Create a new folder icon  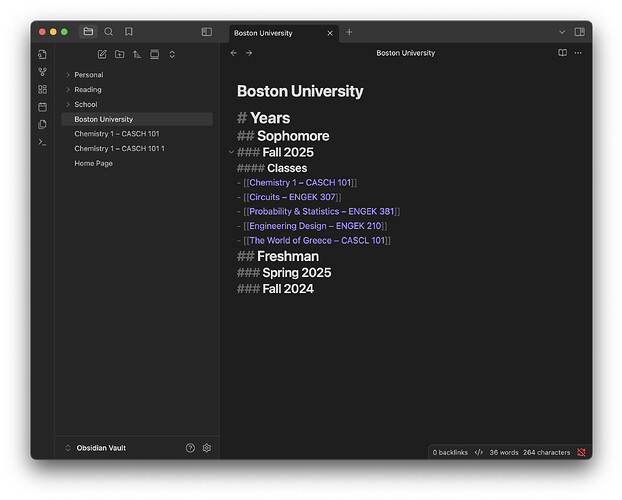119,54
